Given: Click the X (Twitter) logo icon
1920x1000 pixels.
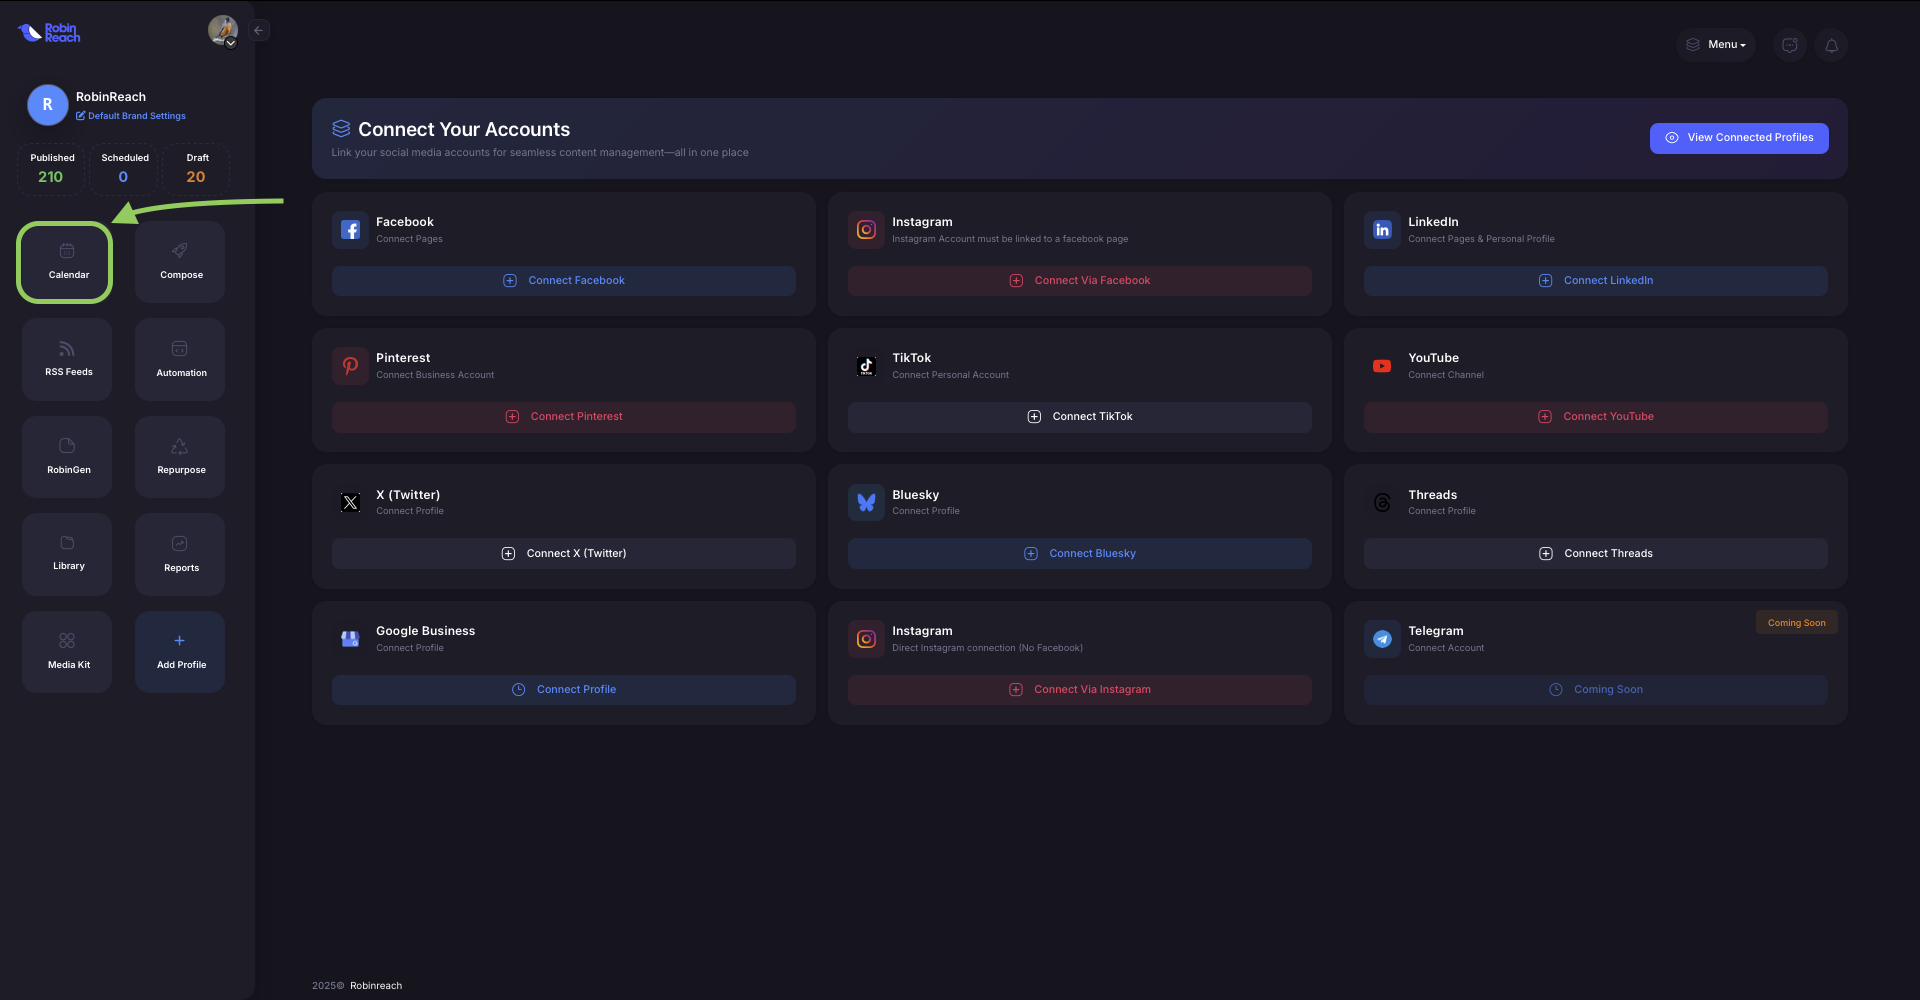Looking at the screenshot, I should [x=350, y=503].
